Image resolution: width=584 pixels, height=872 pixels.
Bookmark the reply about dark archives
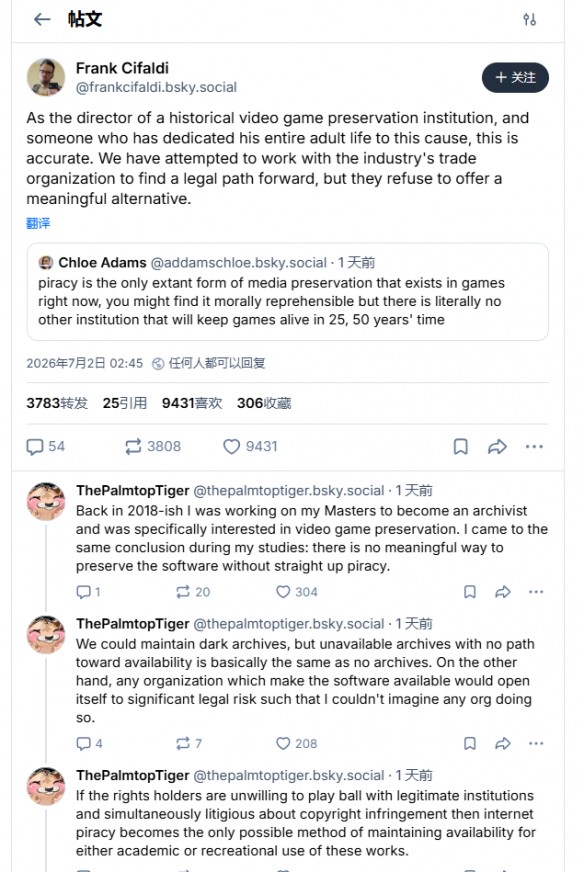470,744
